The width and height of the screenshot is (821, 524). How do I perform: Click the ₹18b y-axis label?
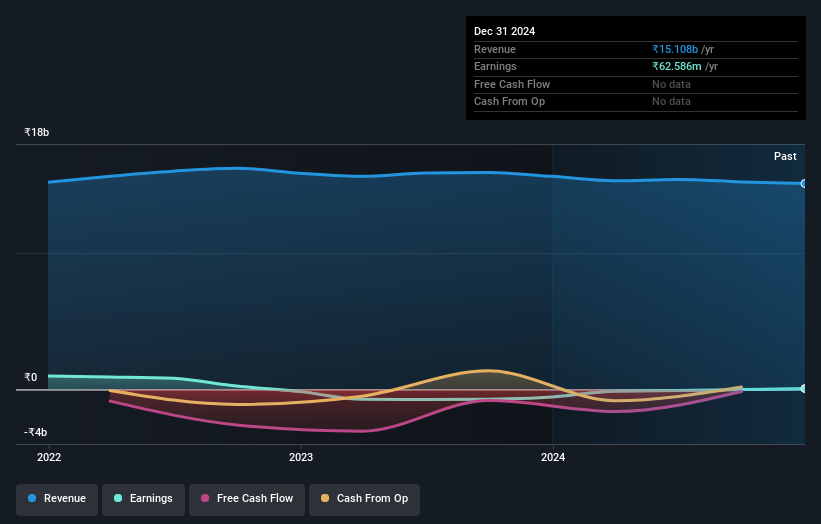coord(37,132)
